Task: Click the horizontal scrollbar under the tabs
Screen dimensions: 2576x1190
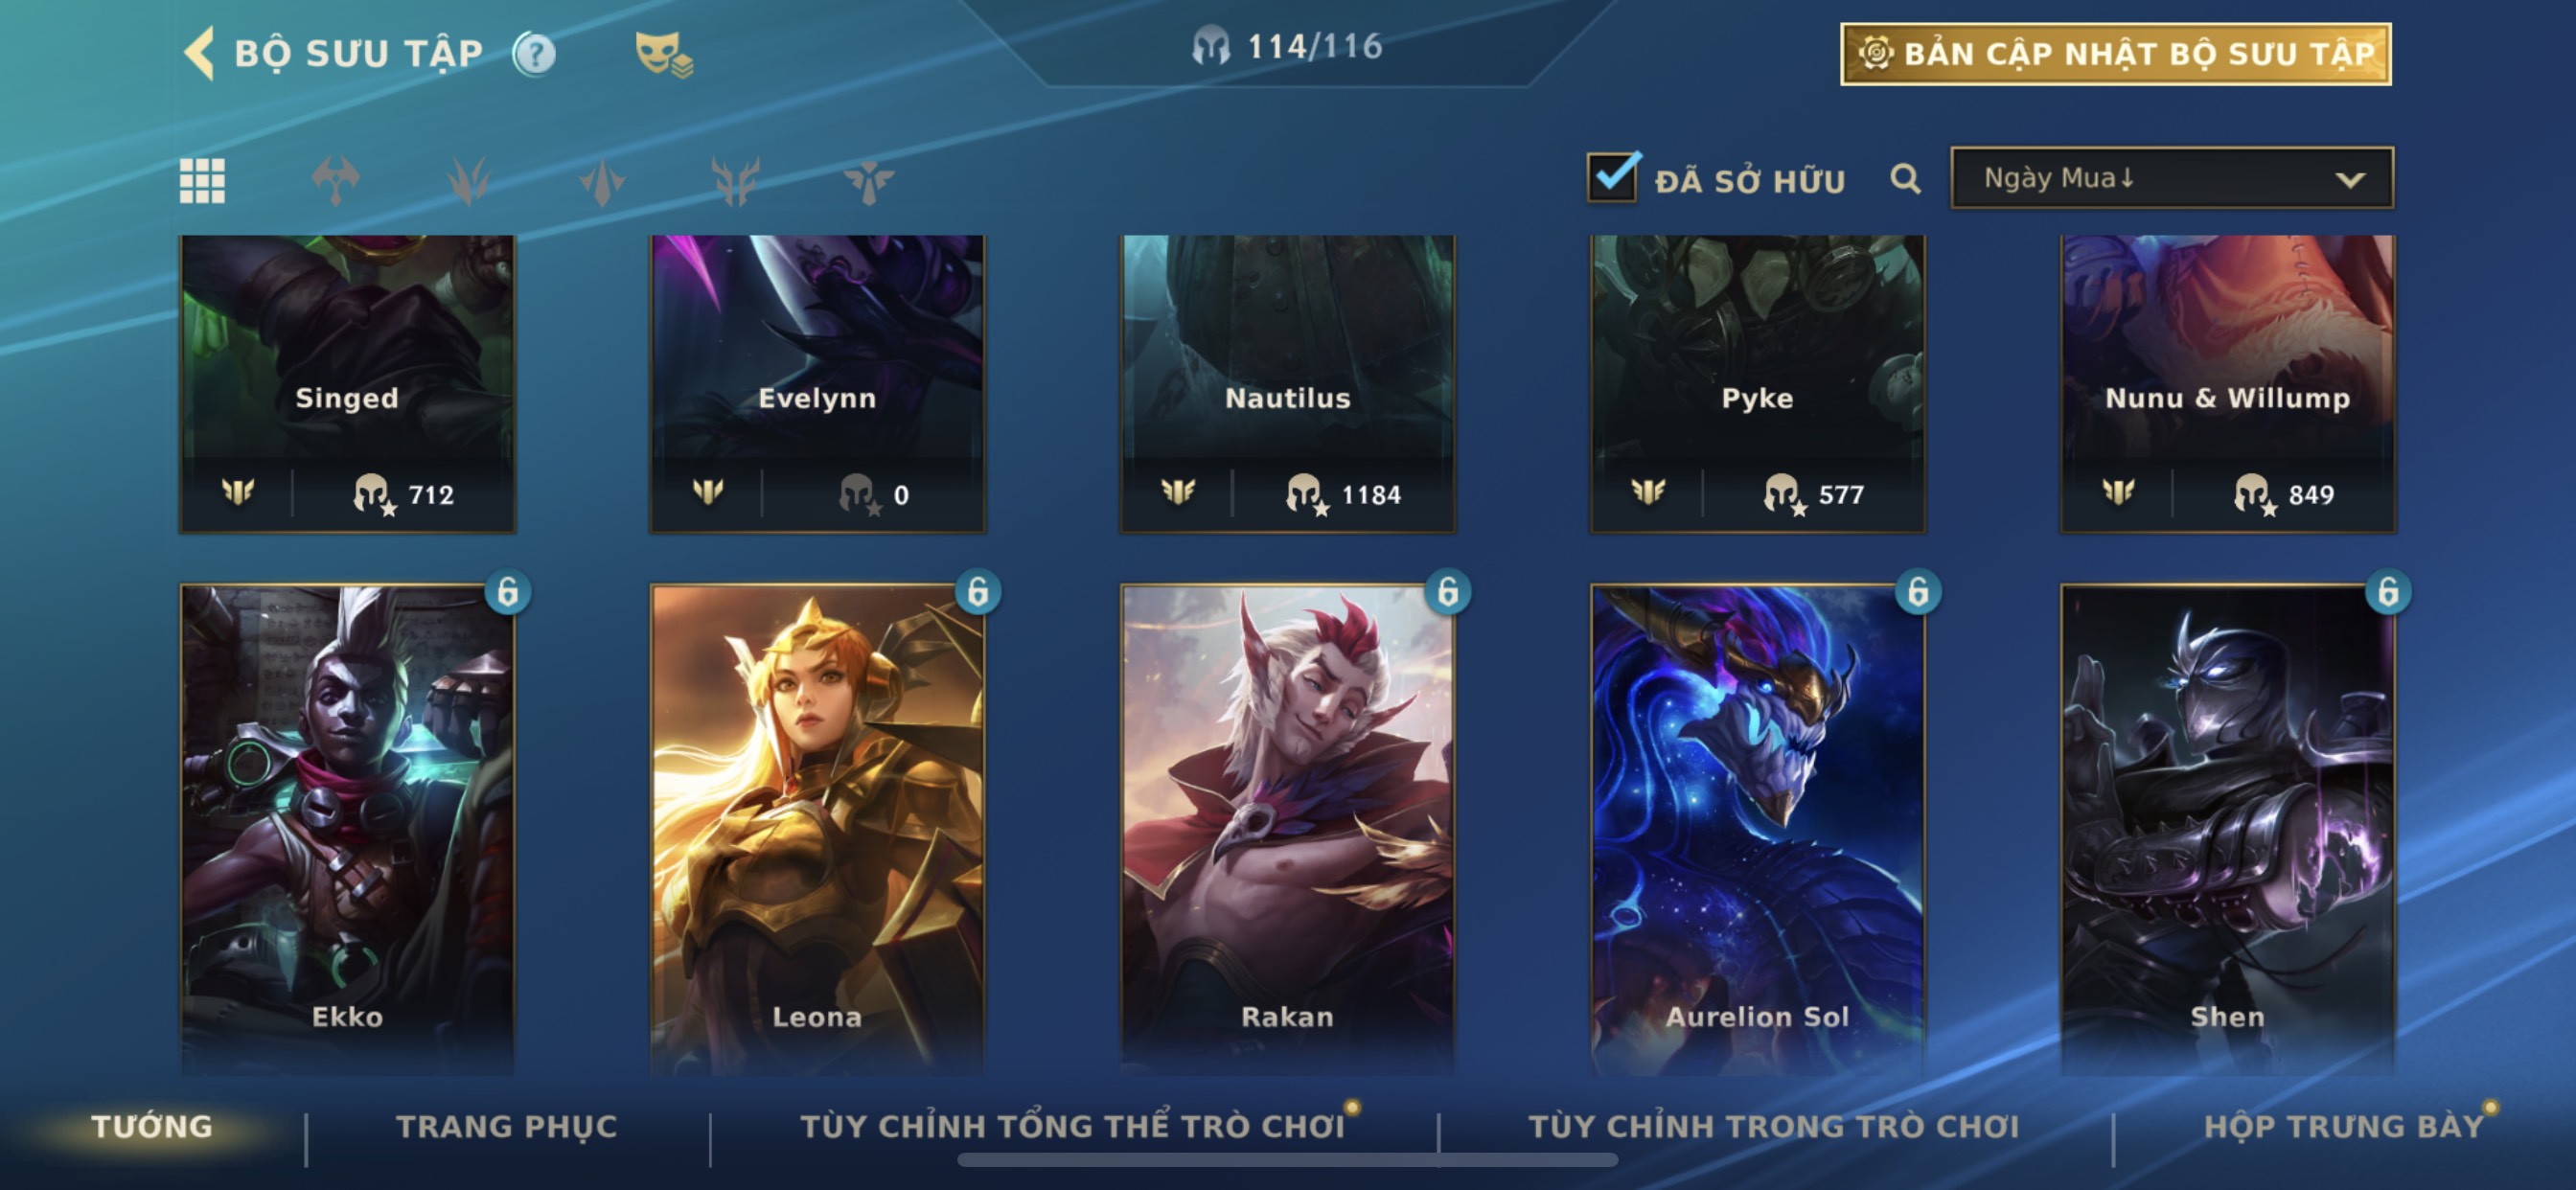Action: tap(1287, 1160)
